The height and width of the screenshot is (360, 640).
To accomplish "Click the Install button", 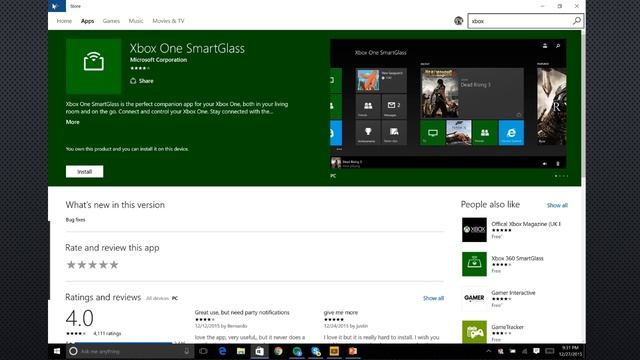I will point(84,171).
